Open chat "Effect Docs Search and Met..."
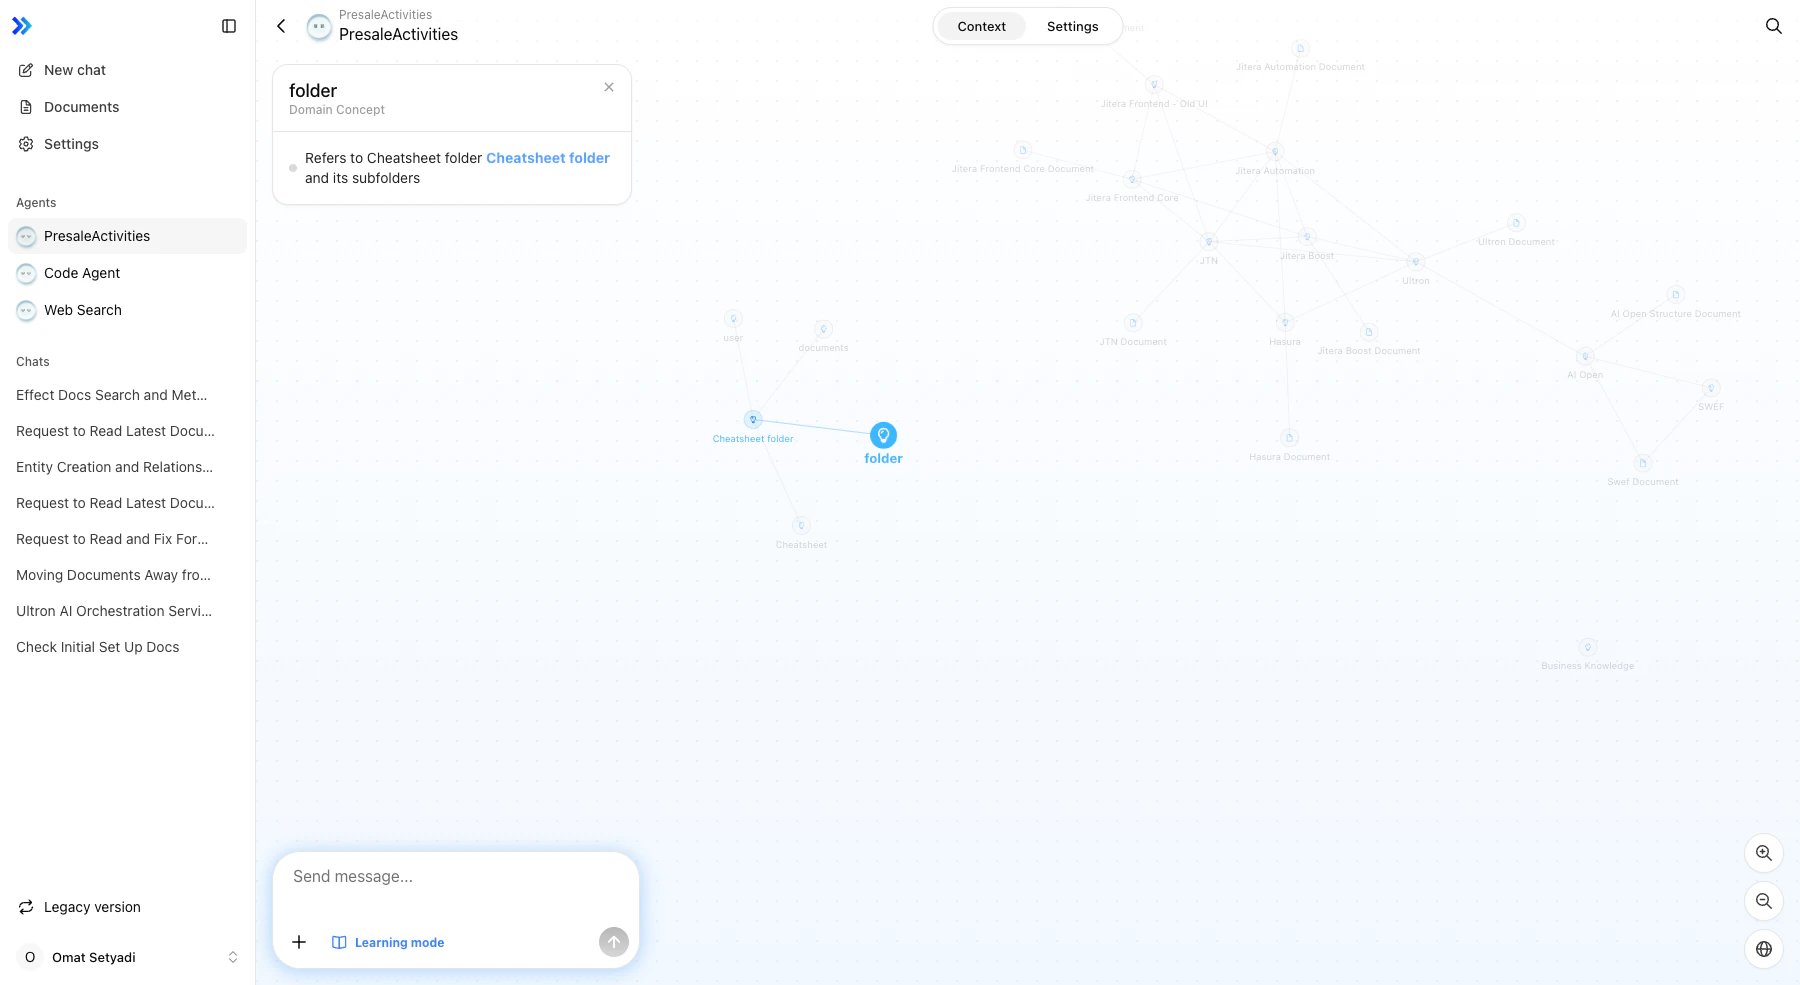1800x985 pixels. pyautogui.click(x=128, y=395)
